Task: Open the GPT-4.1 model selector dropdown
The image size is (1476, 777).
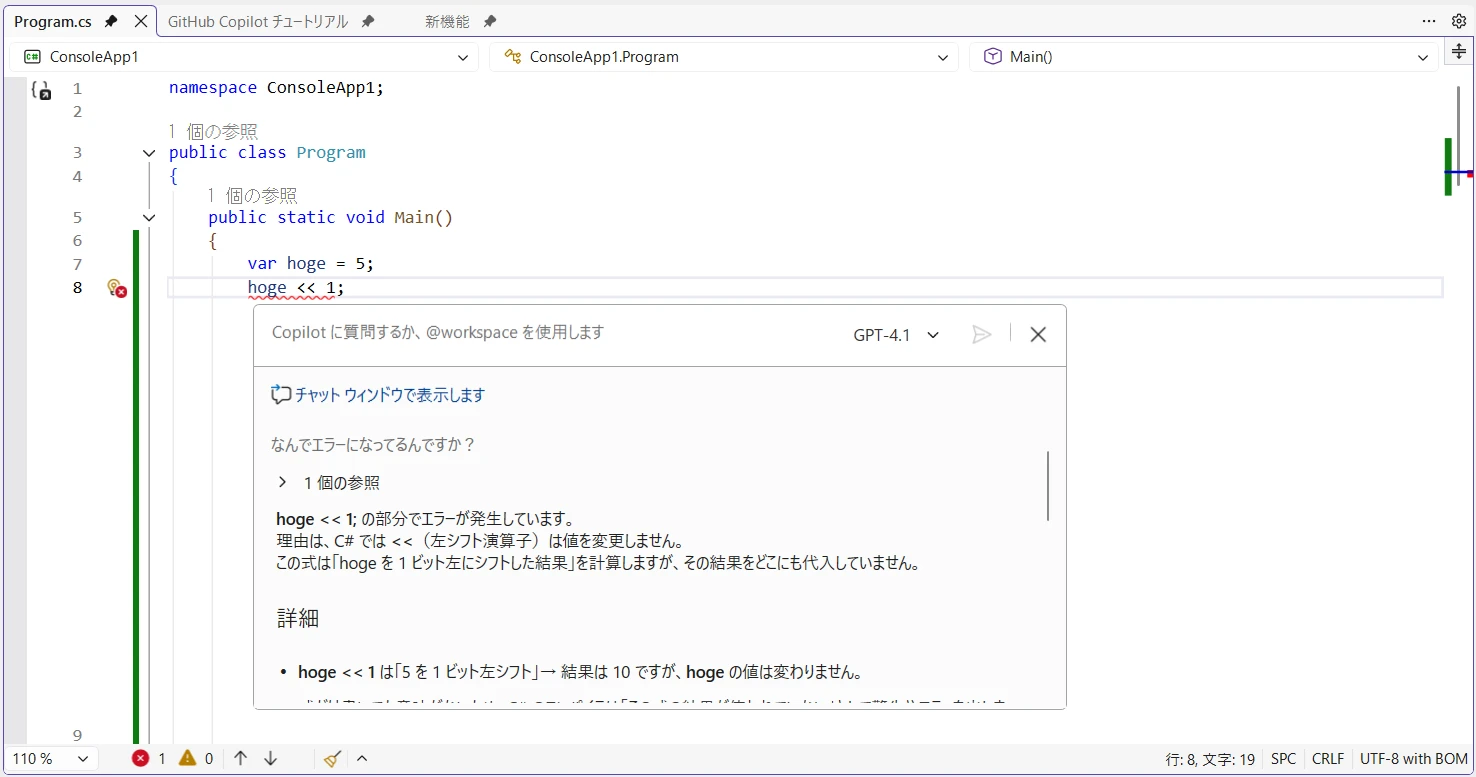Action: point(896,335)
